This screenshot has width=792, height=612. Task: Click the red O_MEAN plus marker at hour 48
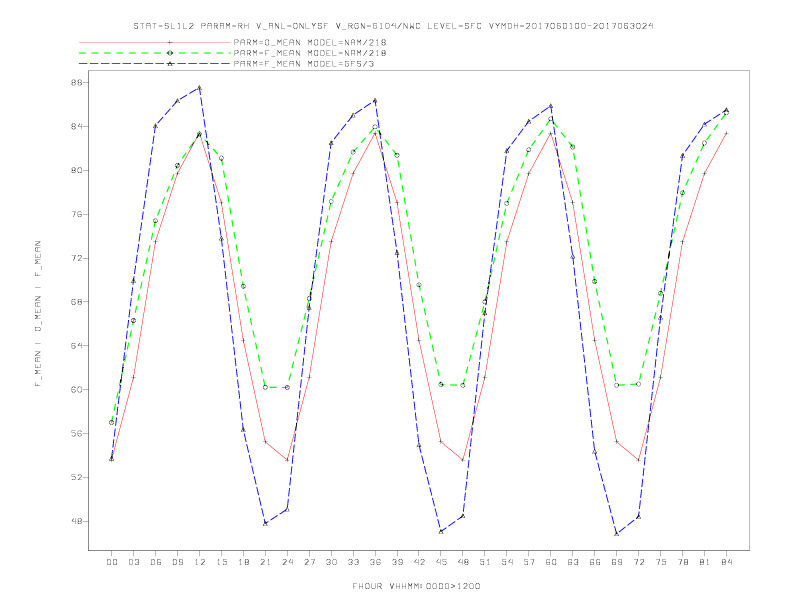point(463,460)
